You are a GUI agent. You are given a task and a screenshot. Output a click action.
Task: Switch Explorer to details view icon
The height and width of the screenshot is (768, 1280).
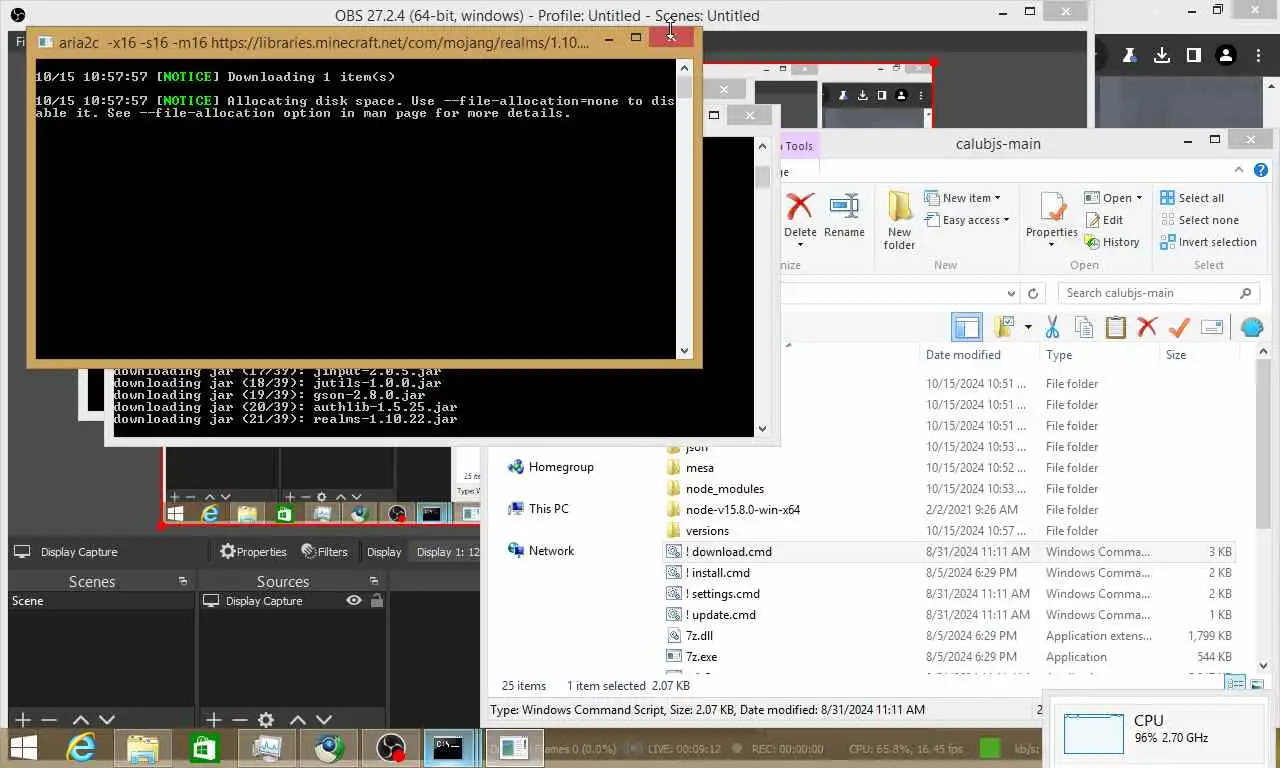click(1235, 684)
